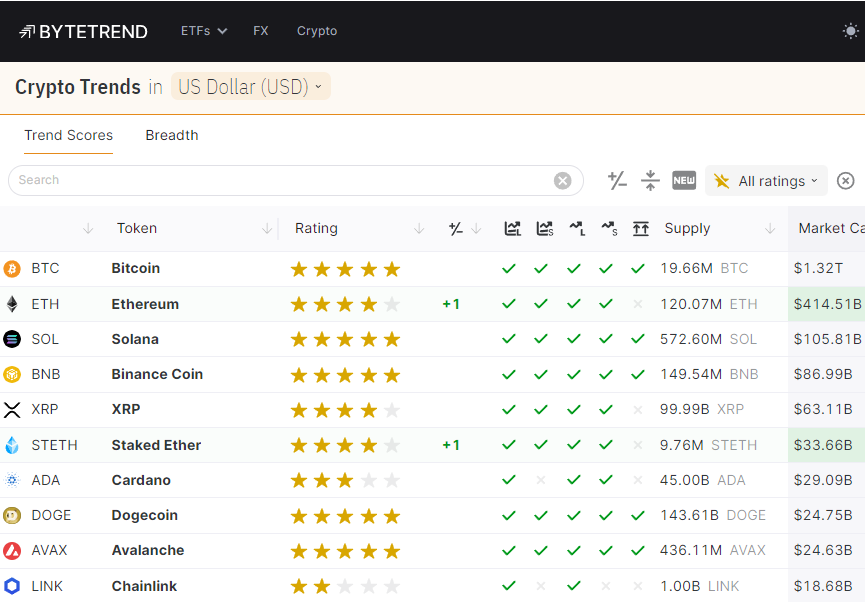Click the $414.51B market cap cell

point(827,304)
